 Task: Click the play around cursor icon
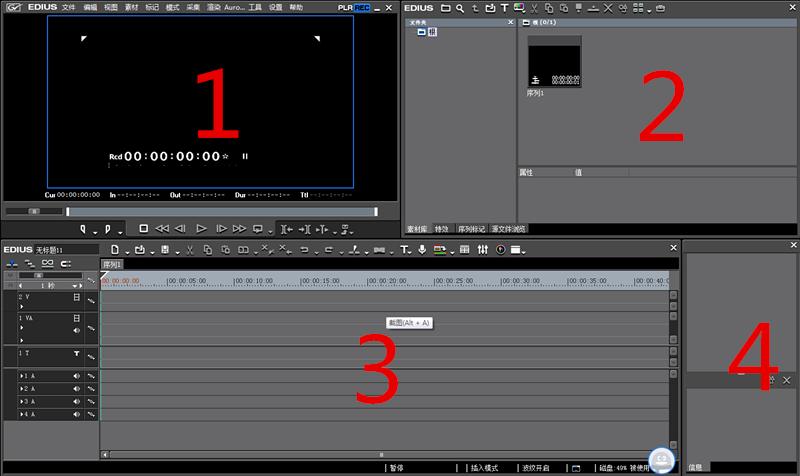point(322,230)
